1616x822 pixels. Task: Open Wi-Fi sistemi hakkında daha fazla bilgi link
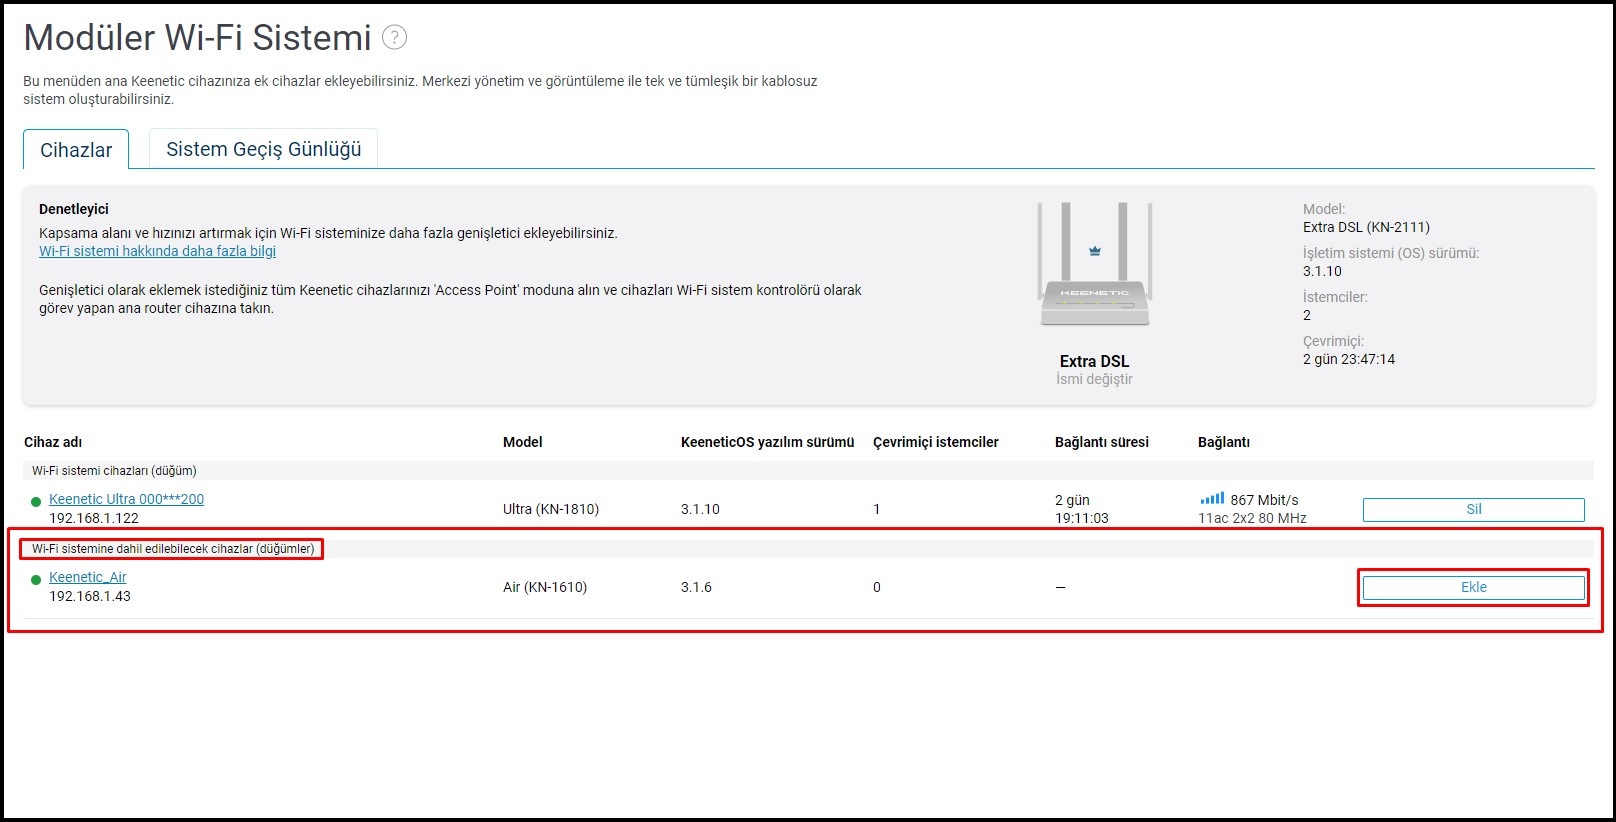(x=157, y=251)
